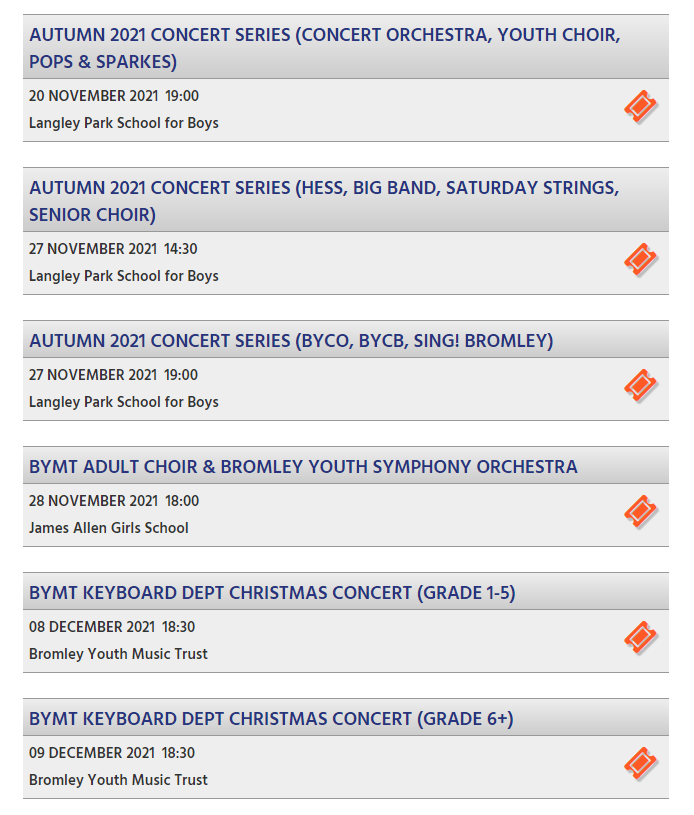The image size is (694, 815).
Task: Select the 27 November 2021 19:00 date text
Action: pos(114,375)
